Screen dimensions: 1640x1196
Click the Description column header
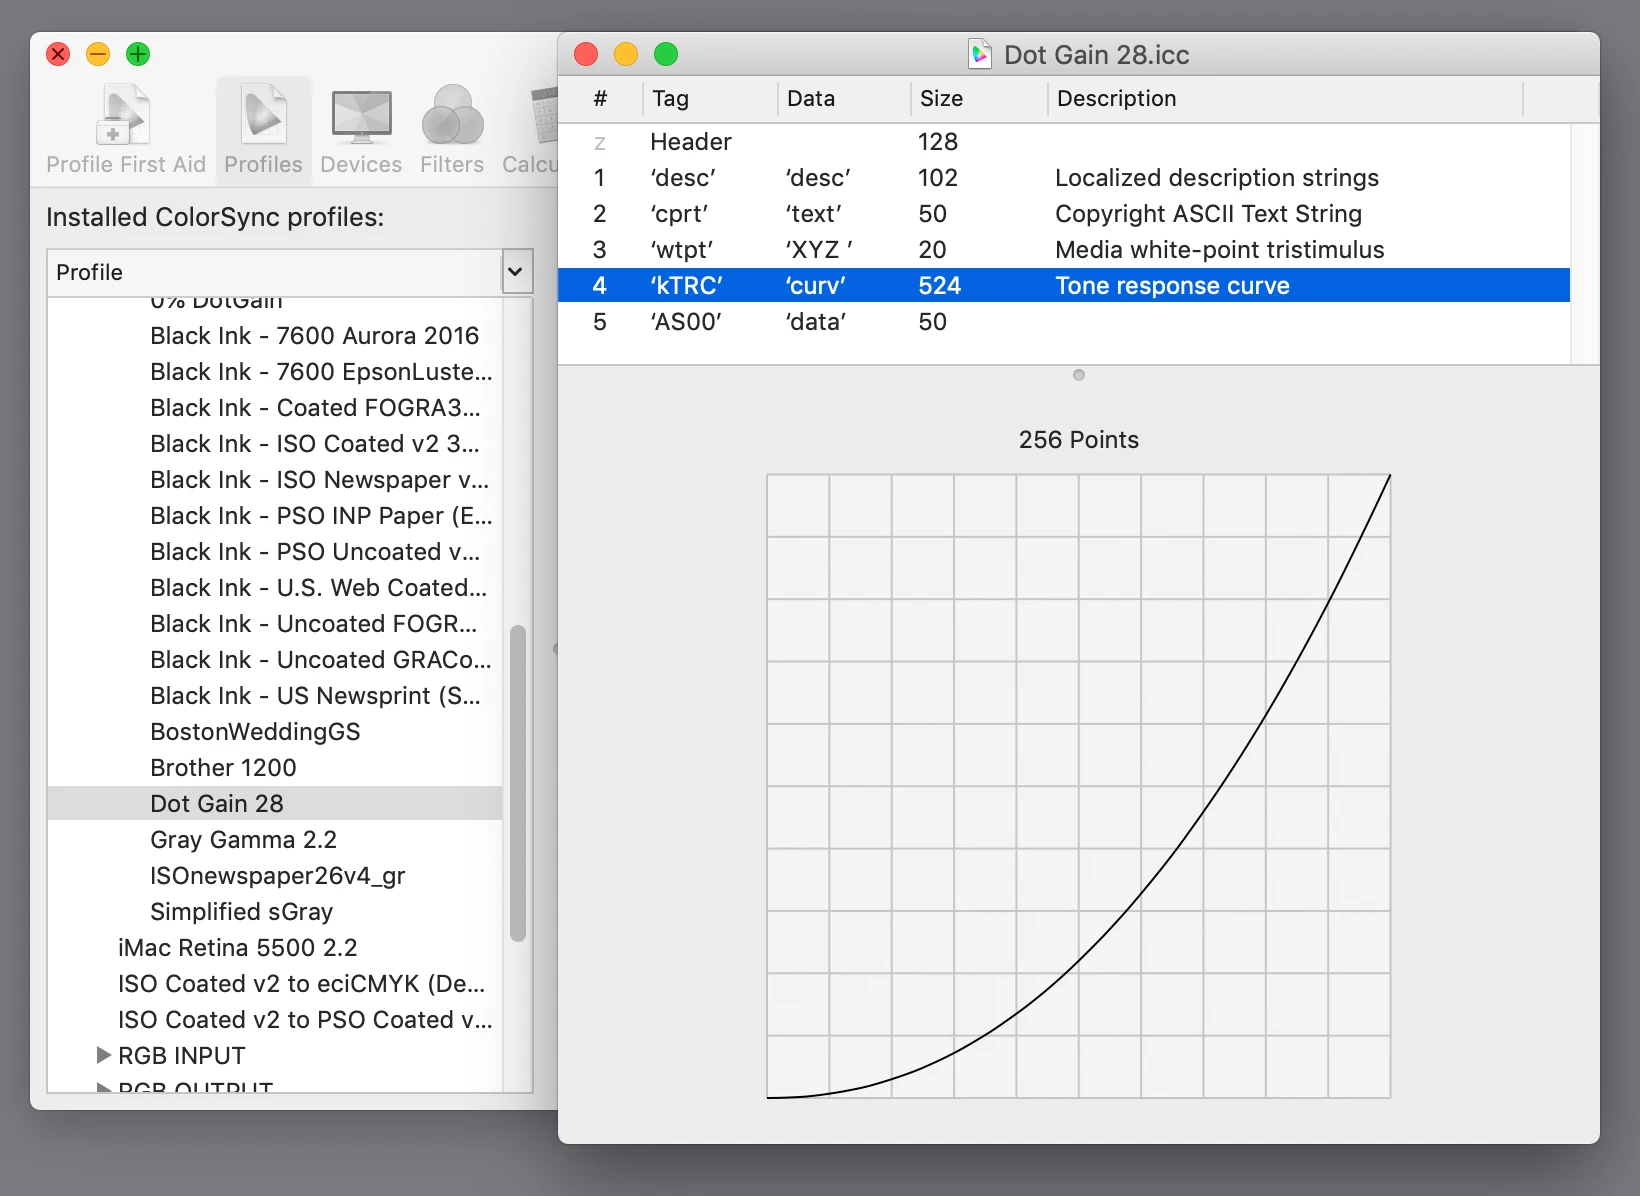1285,98
